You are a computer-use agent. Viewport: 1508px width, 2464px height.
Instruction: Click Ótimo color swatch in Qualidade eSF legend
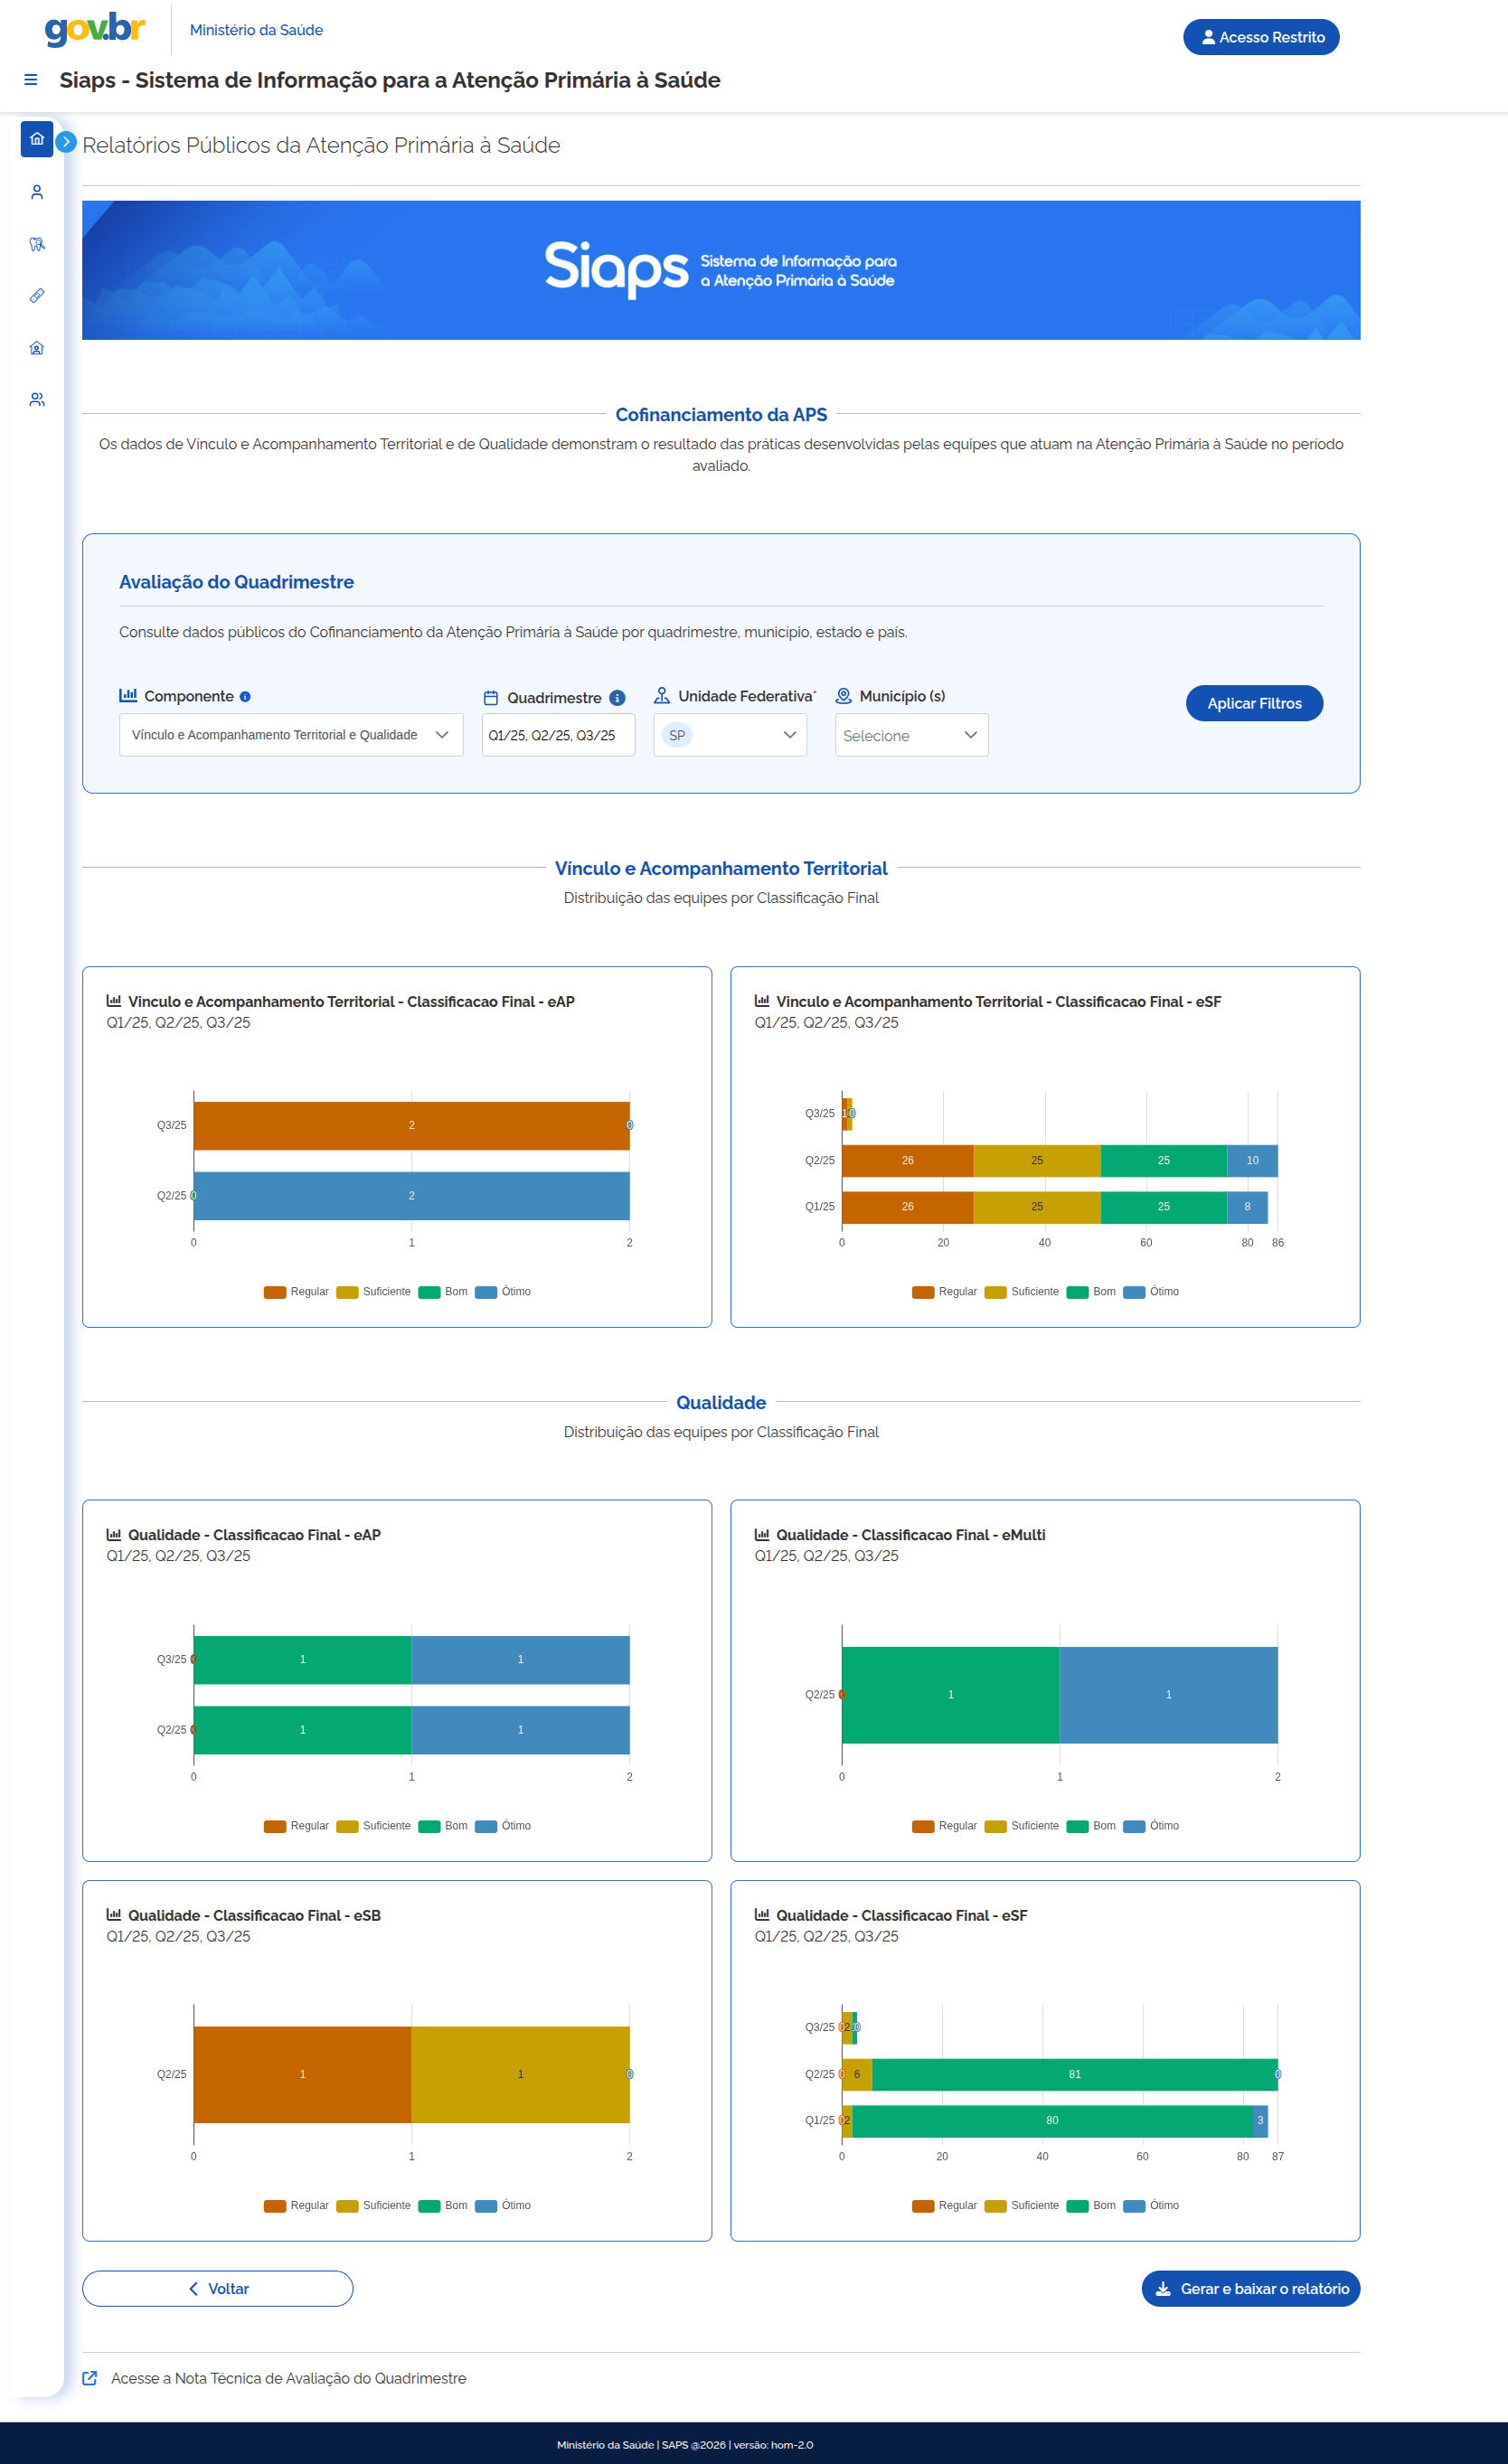pos(1134,2206)
